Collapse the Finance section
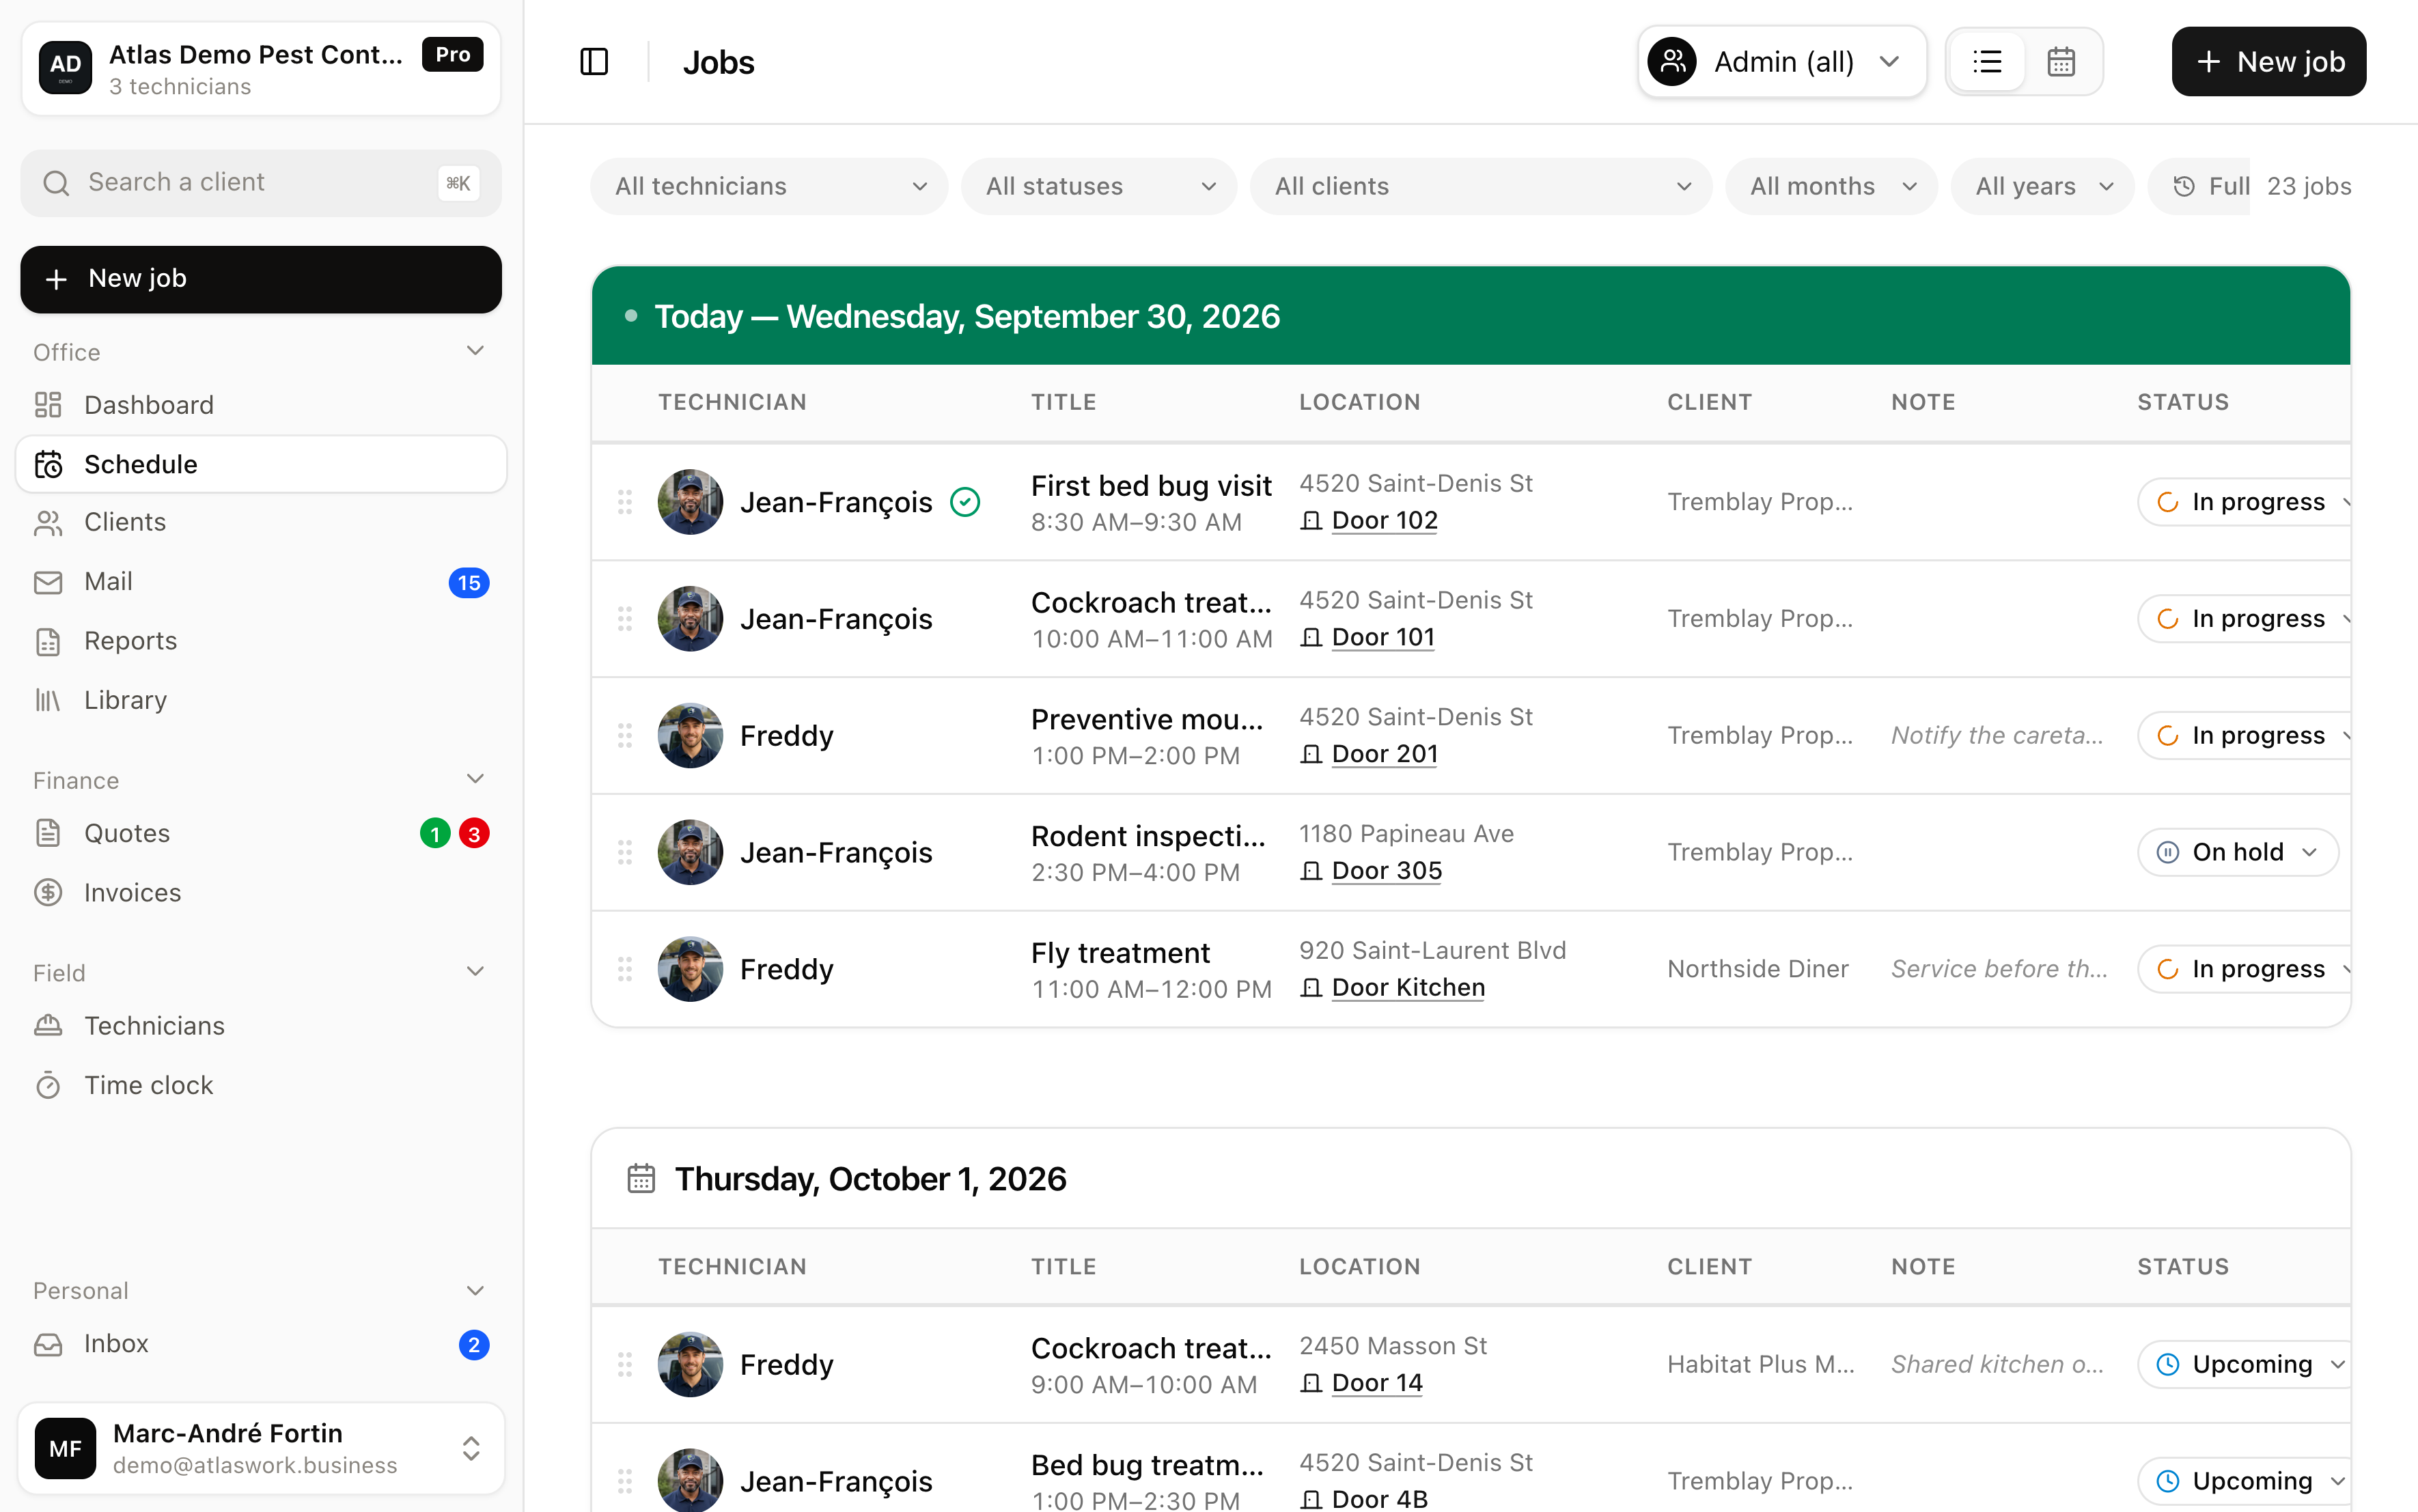The image size is (2418, 1512). [475, 779]
